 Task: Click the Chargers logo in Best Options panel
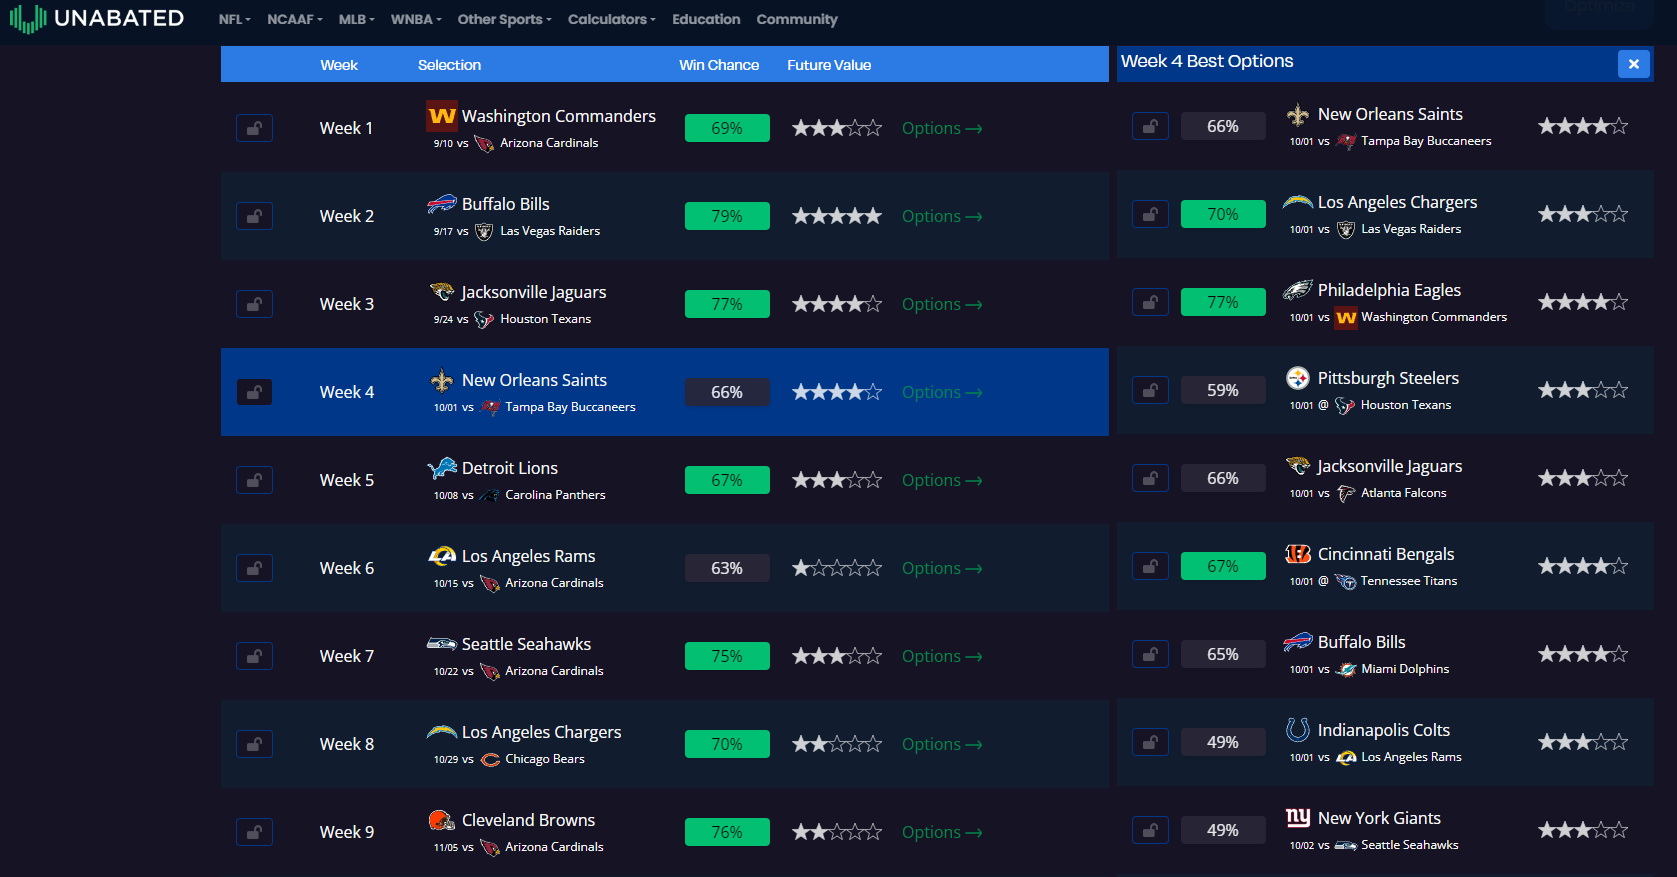[1298, 202]
